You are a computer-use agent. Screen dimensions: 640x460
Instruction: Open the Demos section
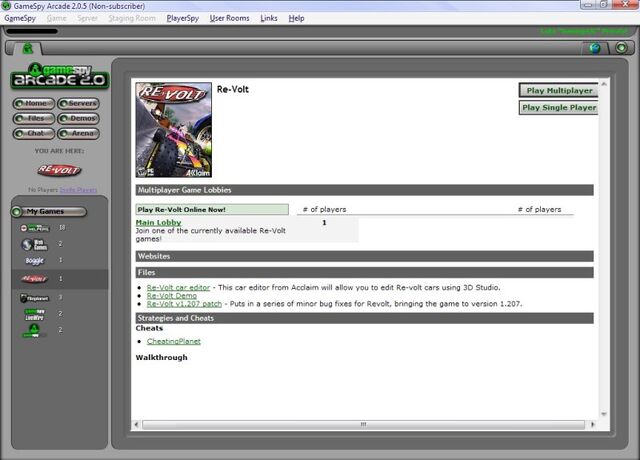pyautogui.click(x=78, y=118)
